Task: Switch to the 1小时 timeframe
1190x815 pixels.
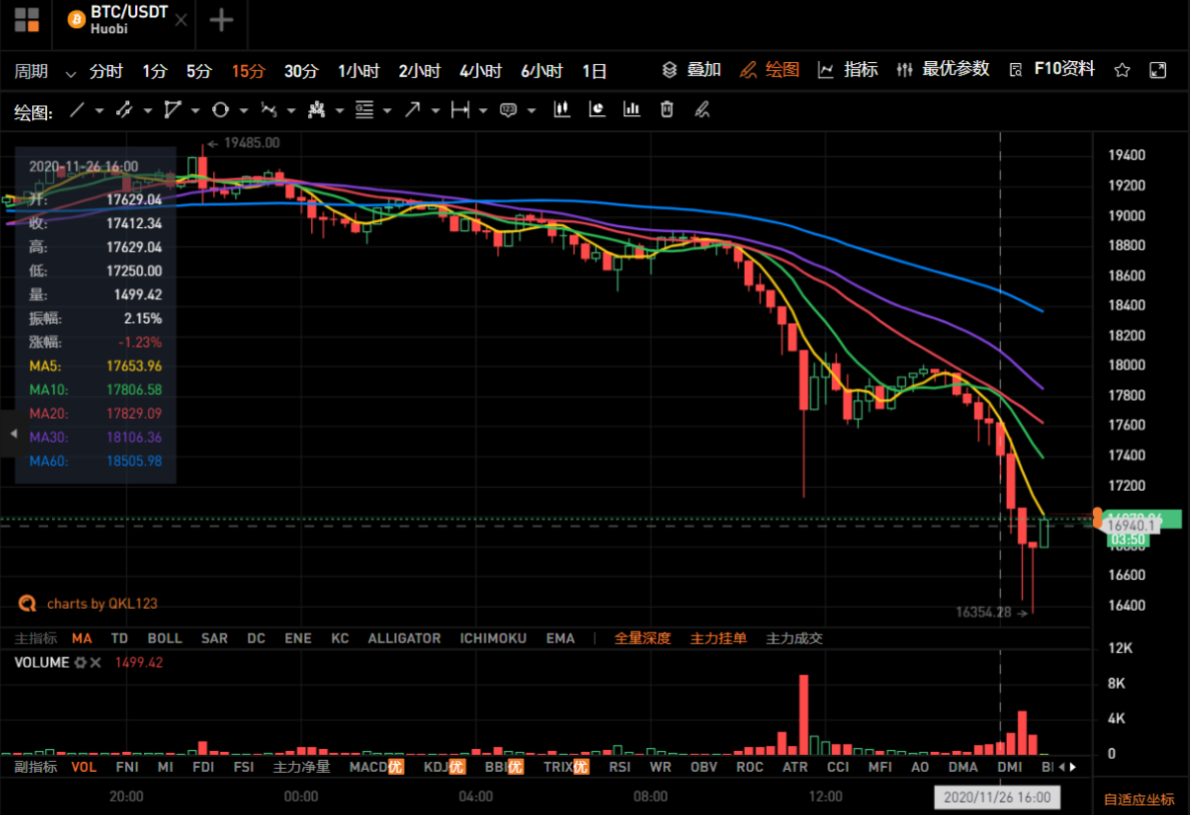Action: click(x=358, y=71)
